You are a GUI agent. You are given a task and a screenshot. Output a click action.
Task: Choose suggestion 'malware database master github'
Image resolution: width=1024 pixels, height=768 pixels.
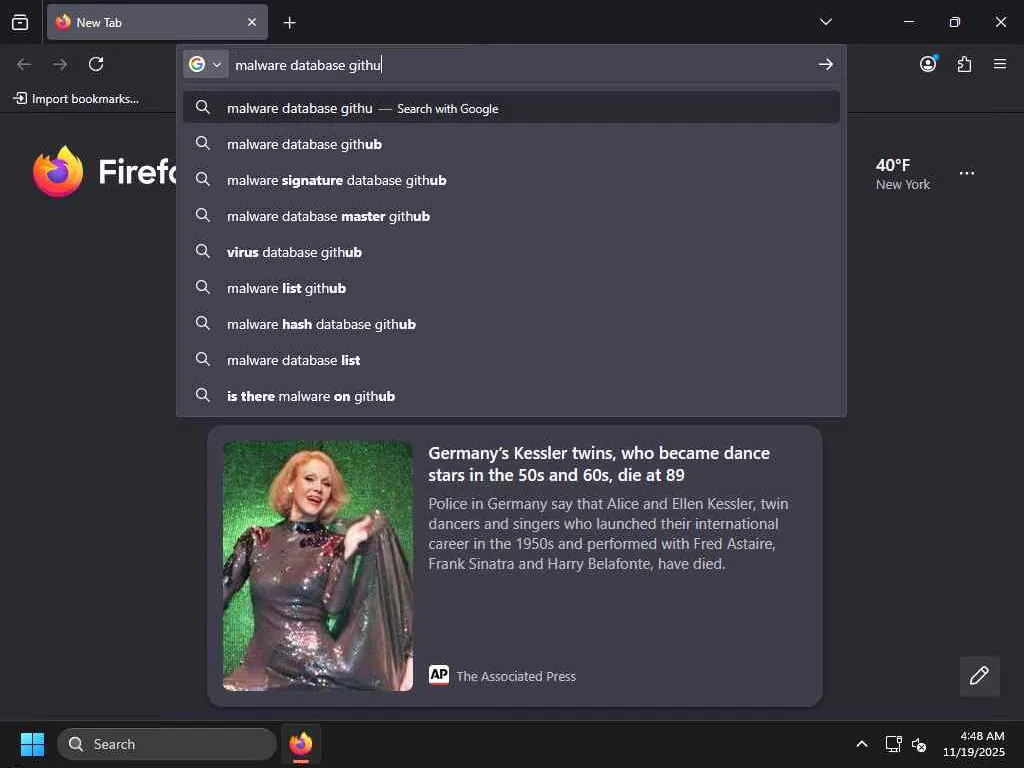coord(511,216)
